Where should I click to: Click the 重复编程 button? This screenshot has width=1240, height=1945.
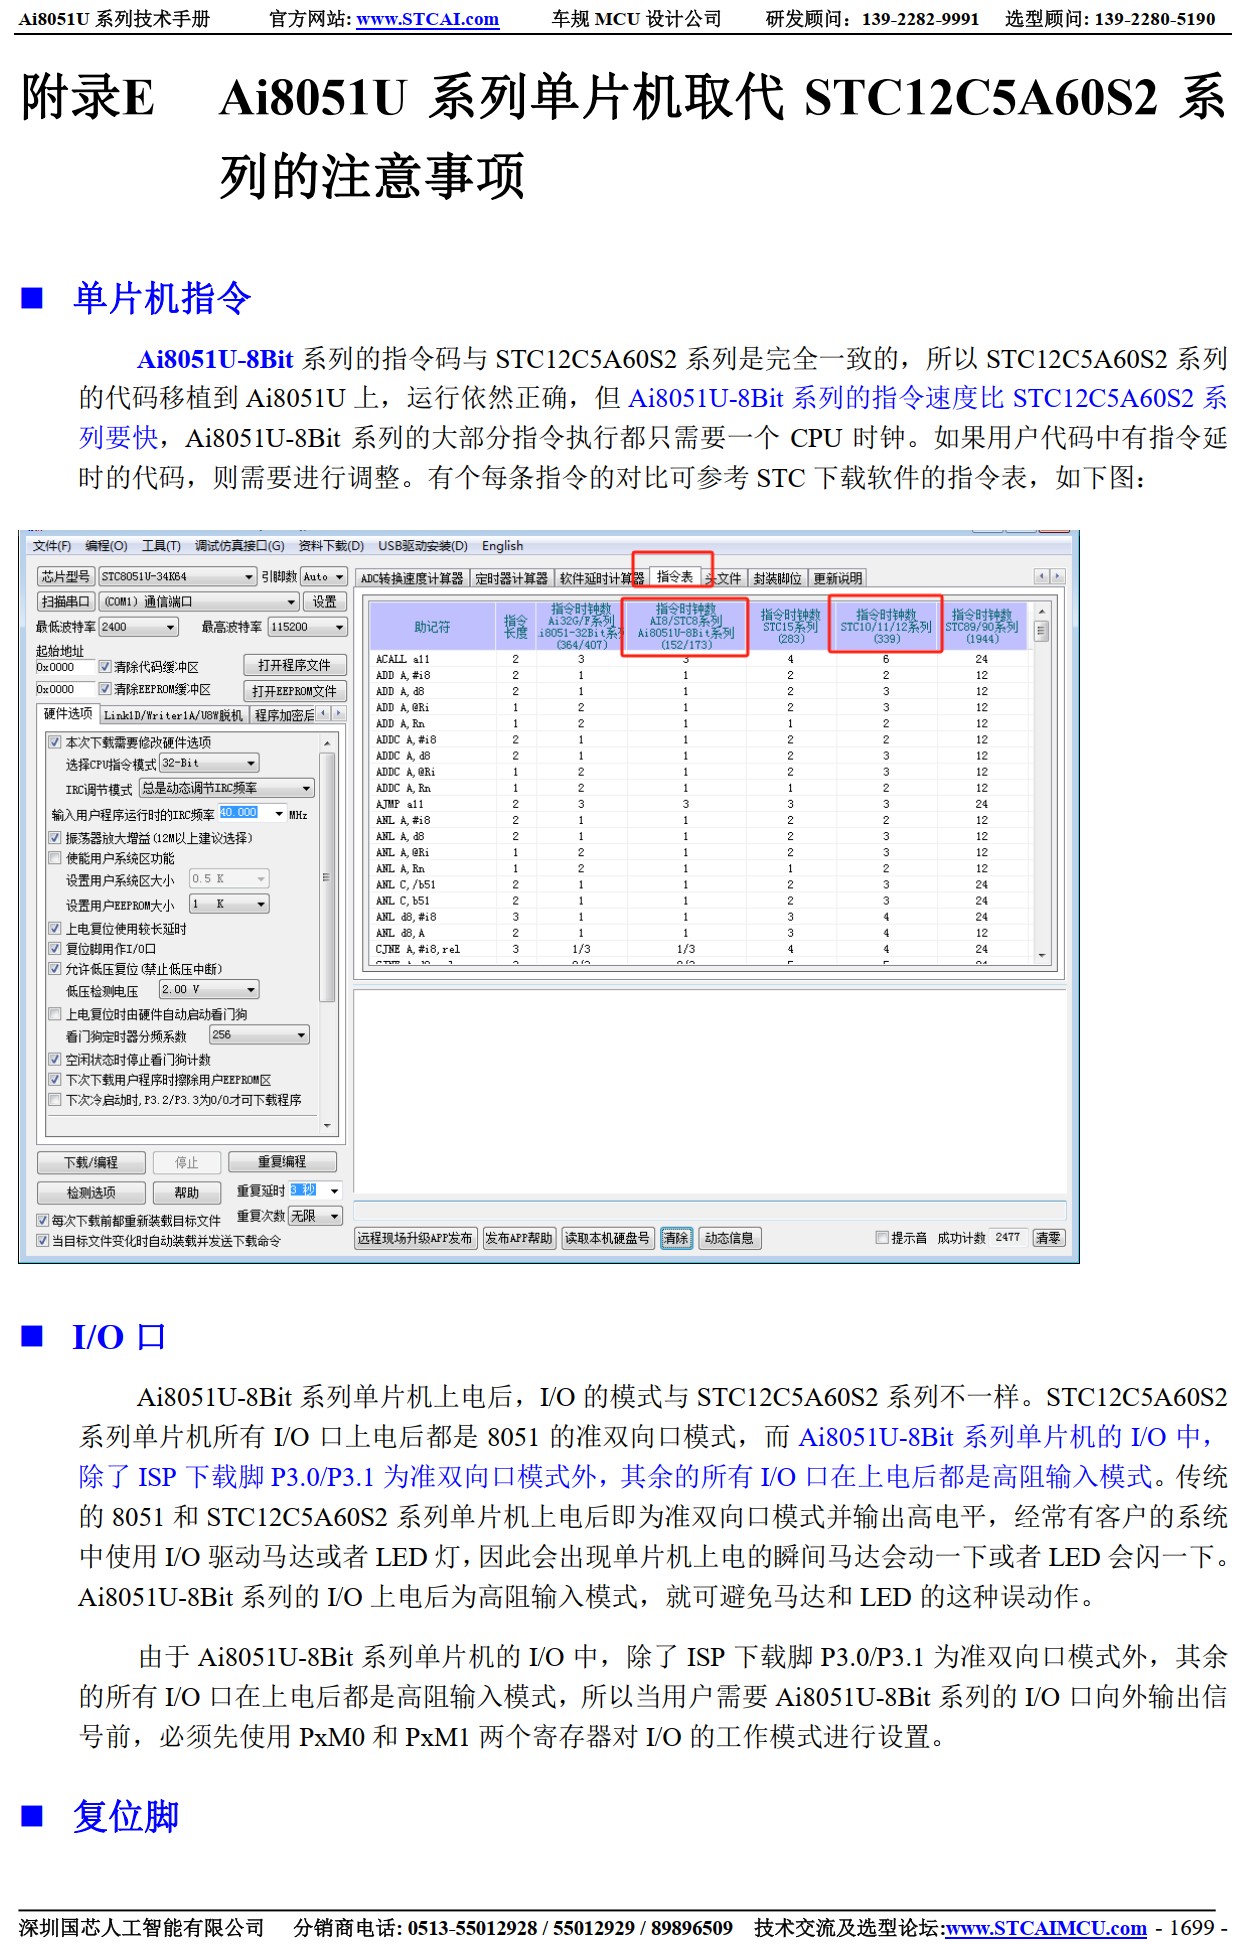[282, 1162]
